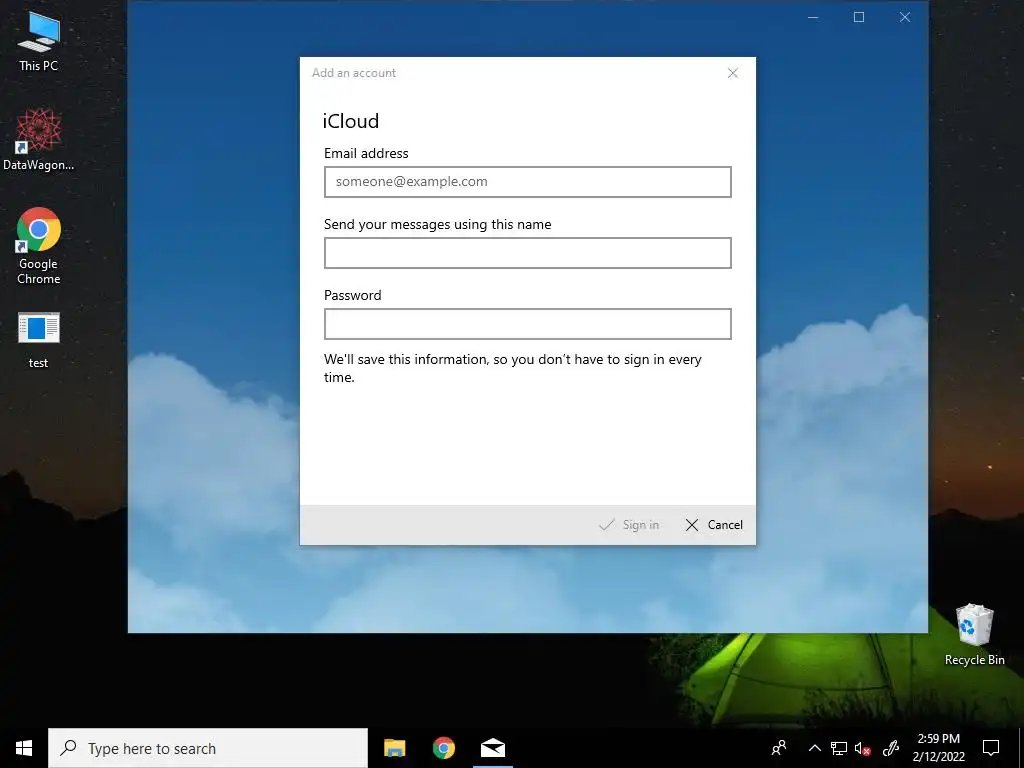Focus the Email address field

(x=528, y=182)
